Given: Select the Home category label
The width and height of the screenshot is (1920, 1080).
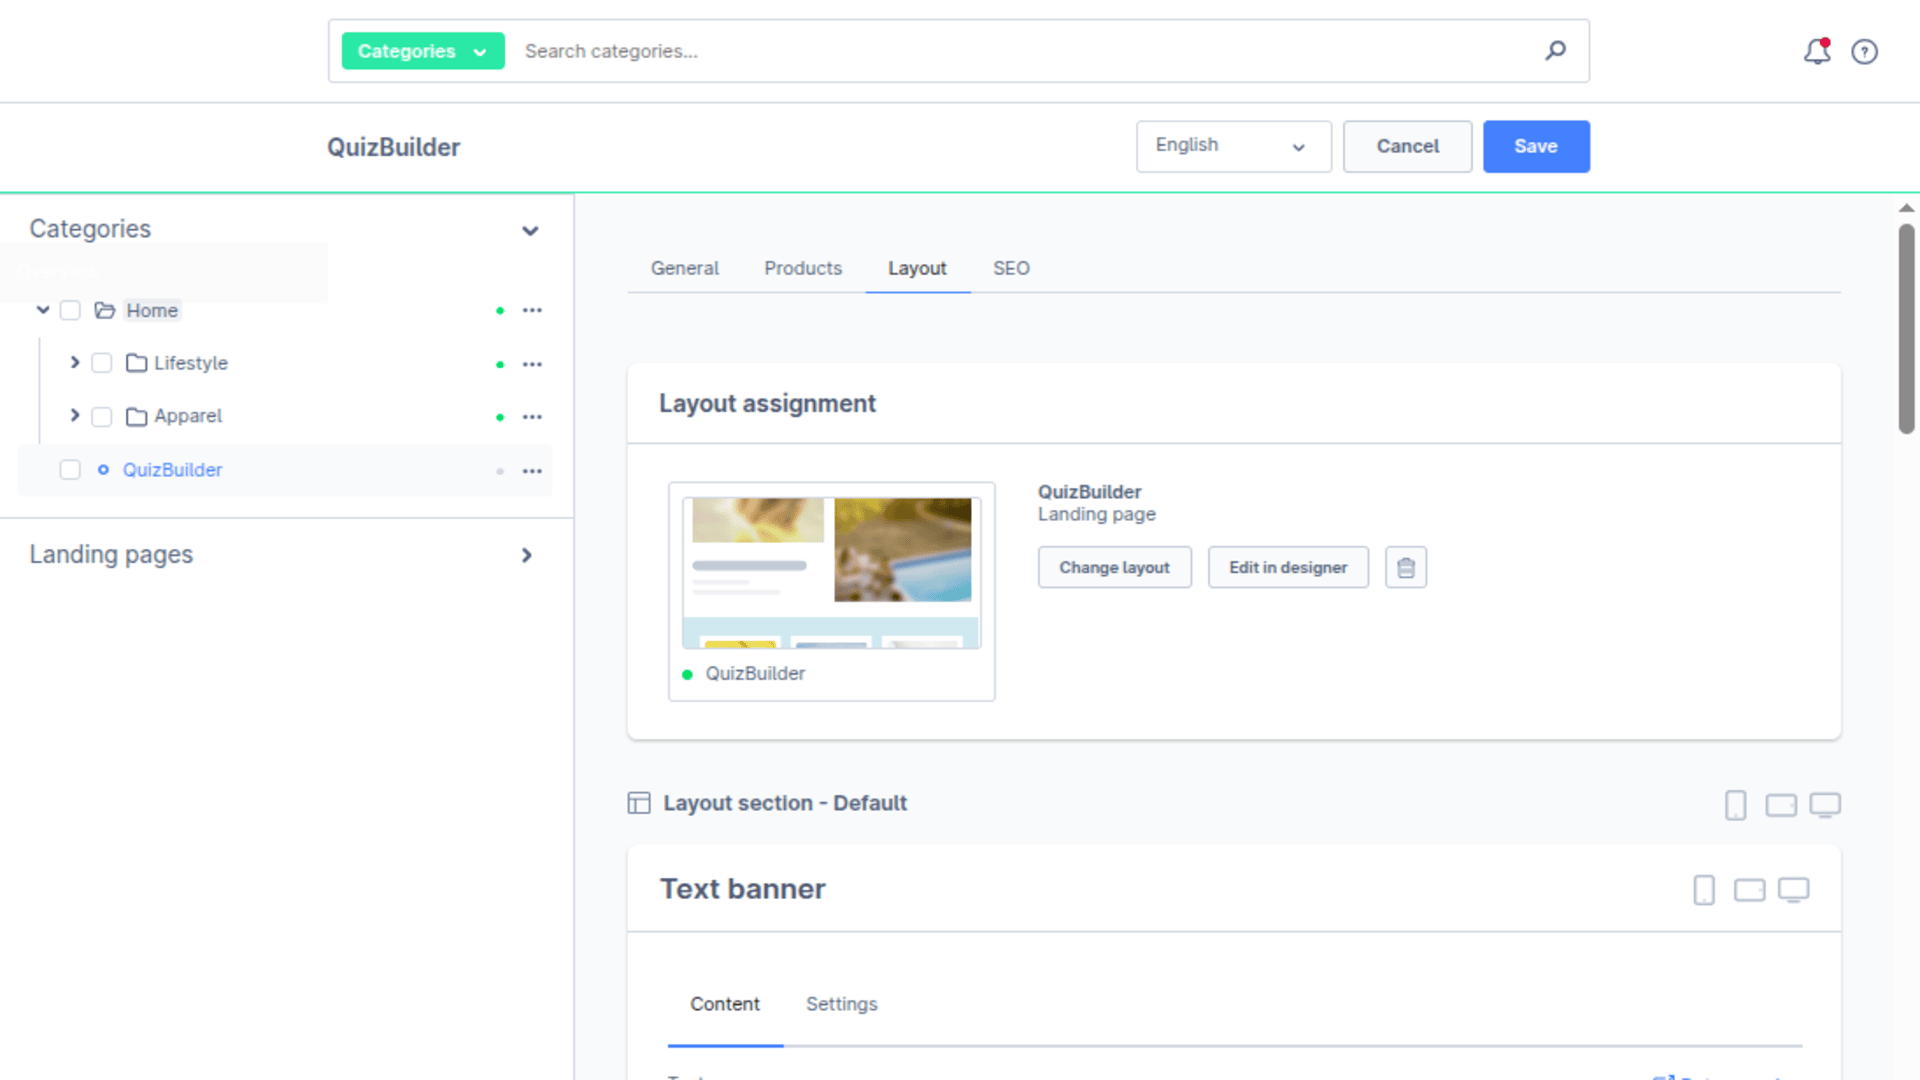Looking at the screenshot, I should coord(152,310).
